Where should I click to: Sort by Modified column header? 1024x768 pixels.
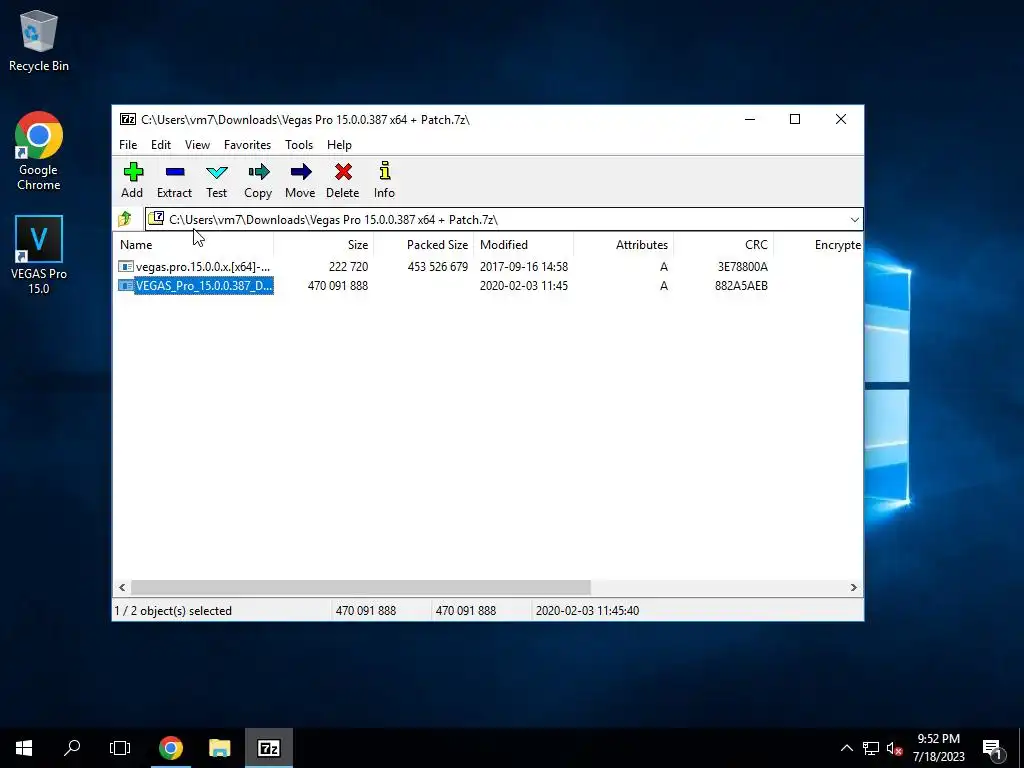coord(524,245)
